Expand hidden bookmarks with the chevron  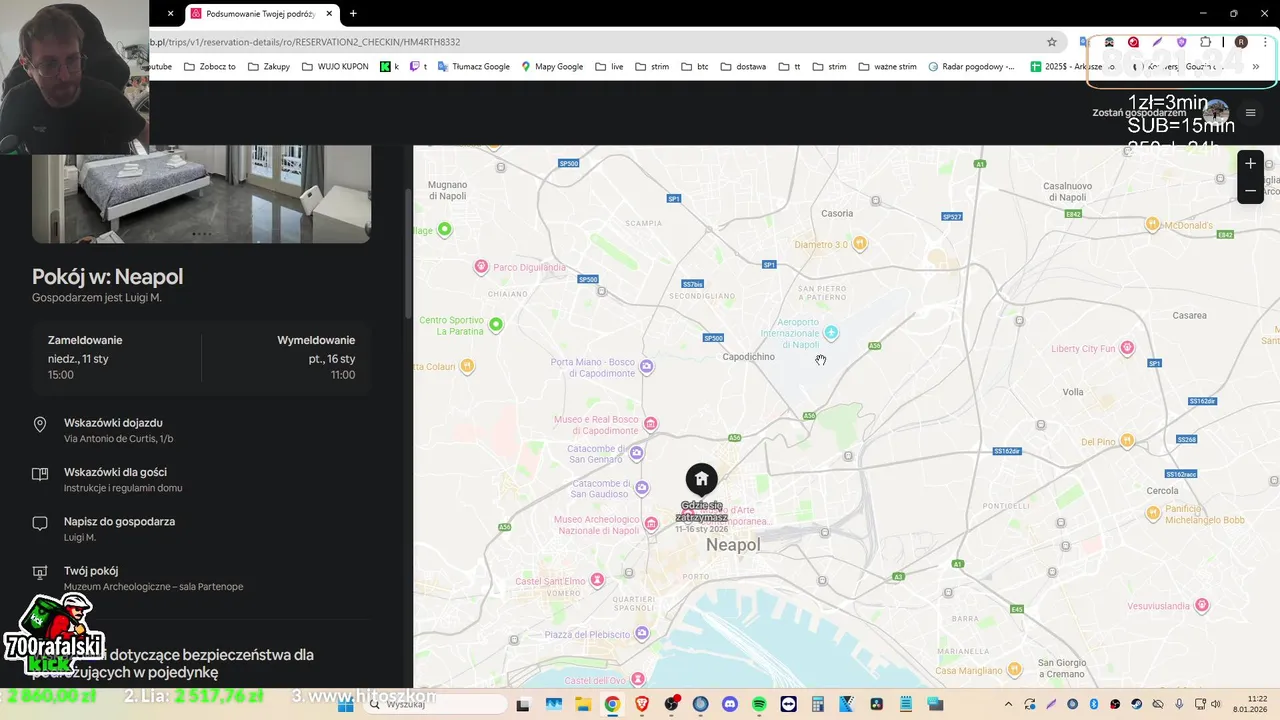coord(1255,67)
